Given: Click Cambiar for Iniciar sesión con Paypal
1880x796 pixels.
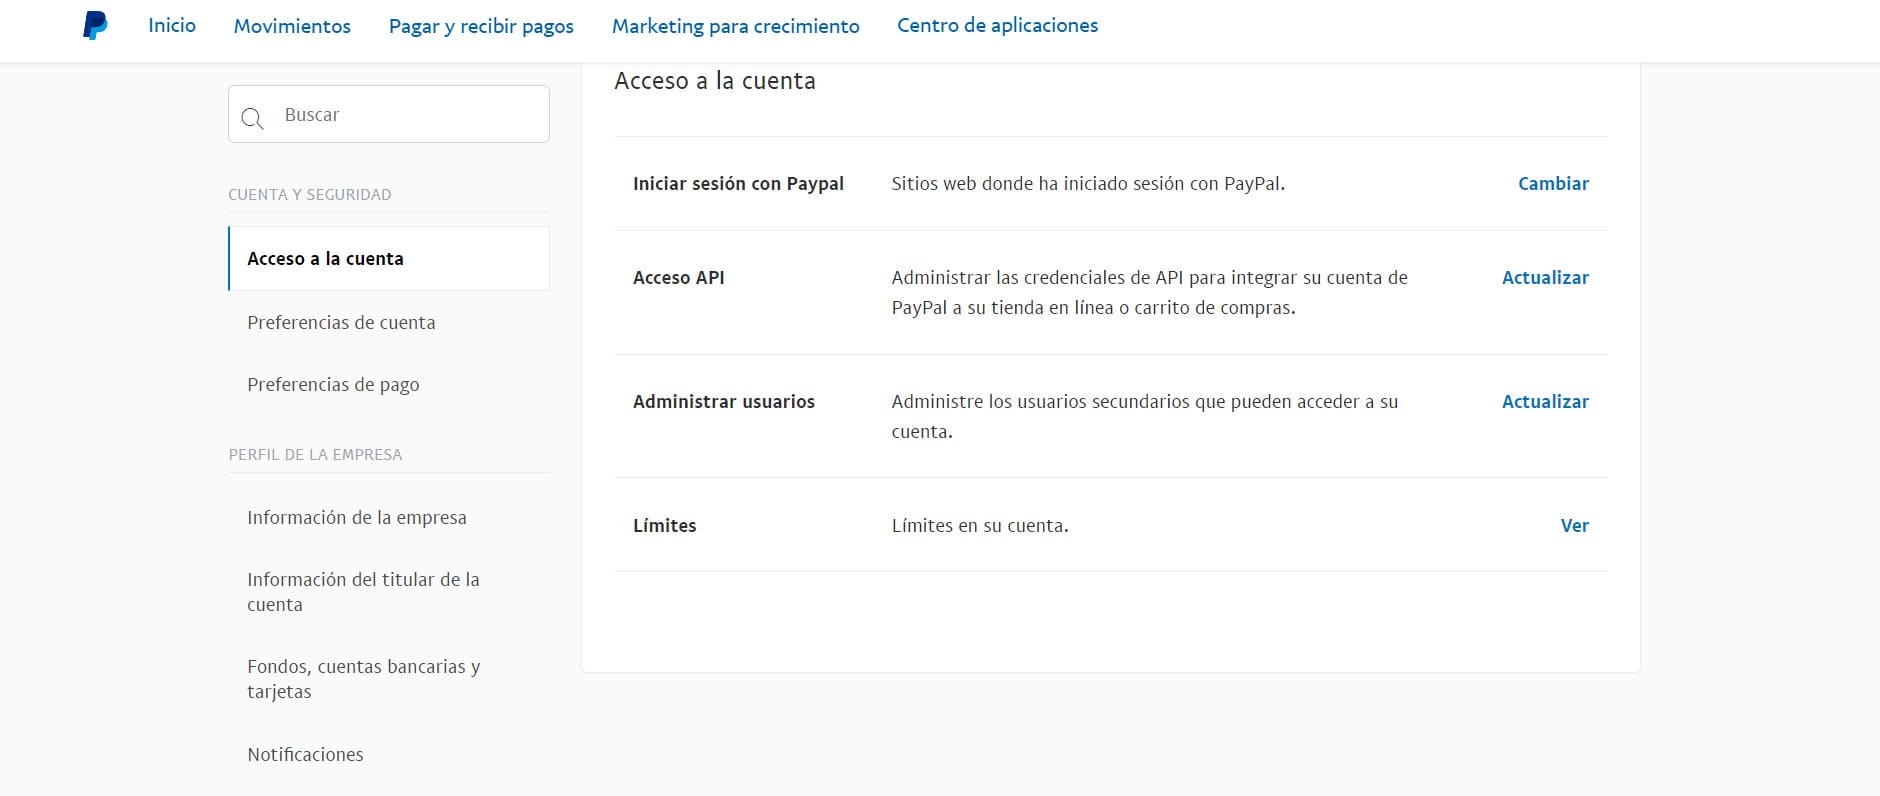Looking at the screenshot, I should click(x=1553, y=184).
